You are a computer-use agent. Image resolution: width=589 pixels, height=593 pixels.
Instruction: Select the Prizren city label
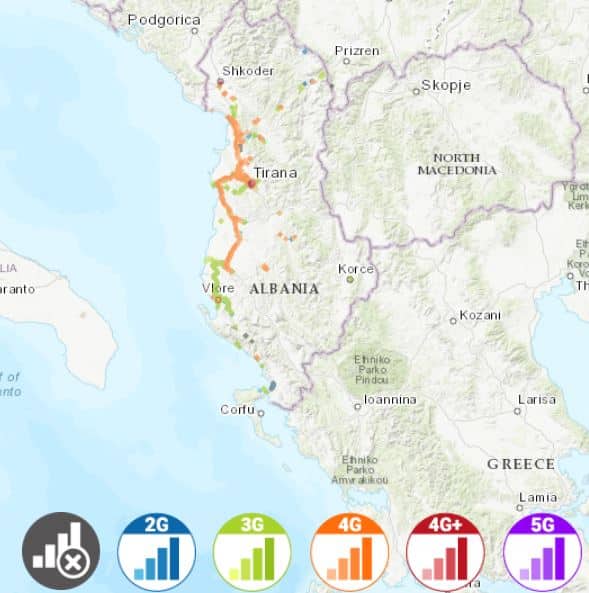point(357,51)
